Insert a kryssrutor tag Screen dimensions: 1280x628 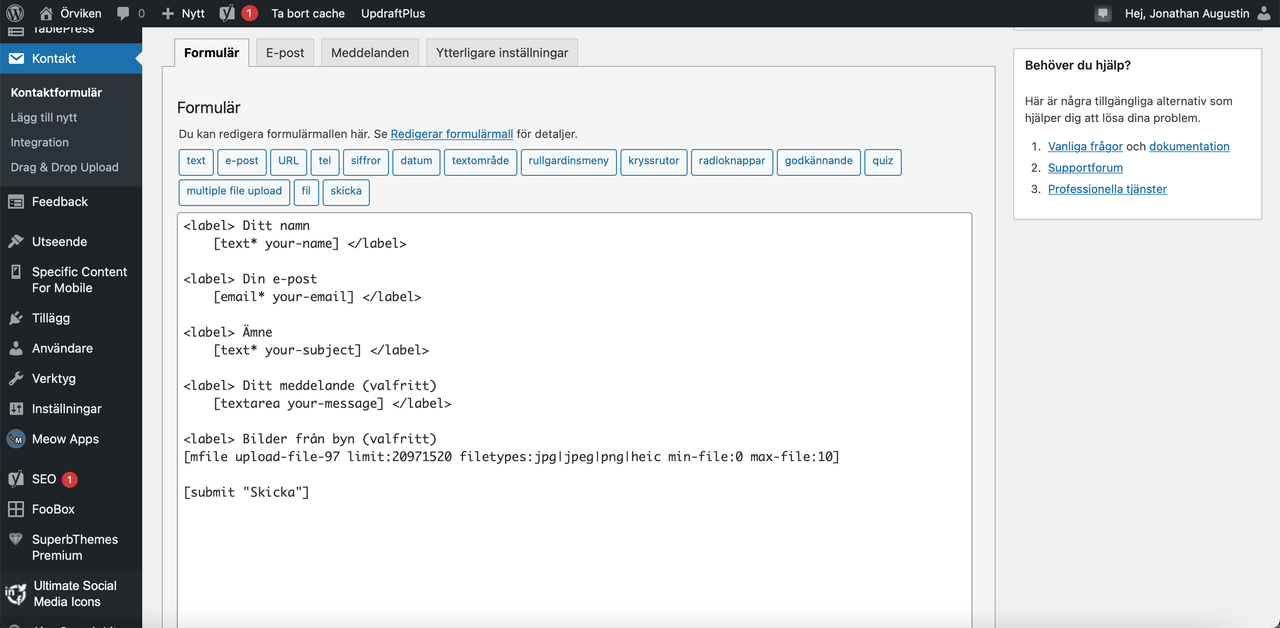tap(654, 161)
